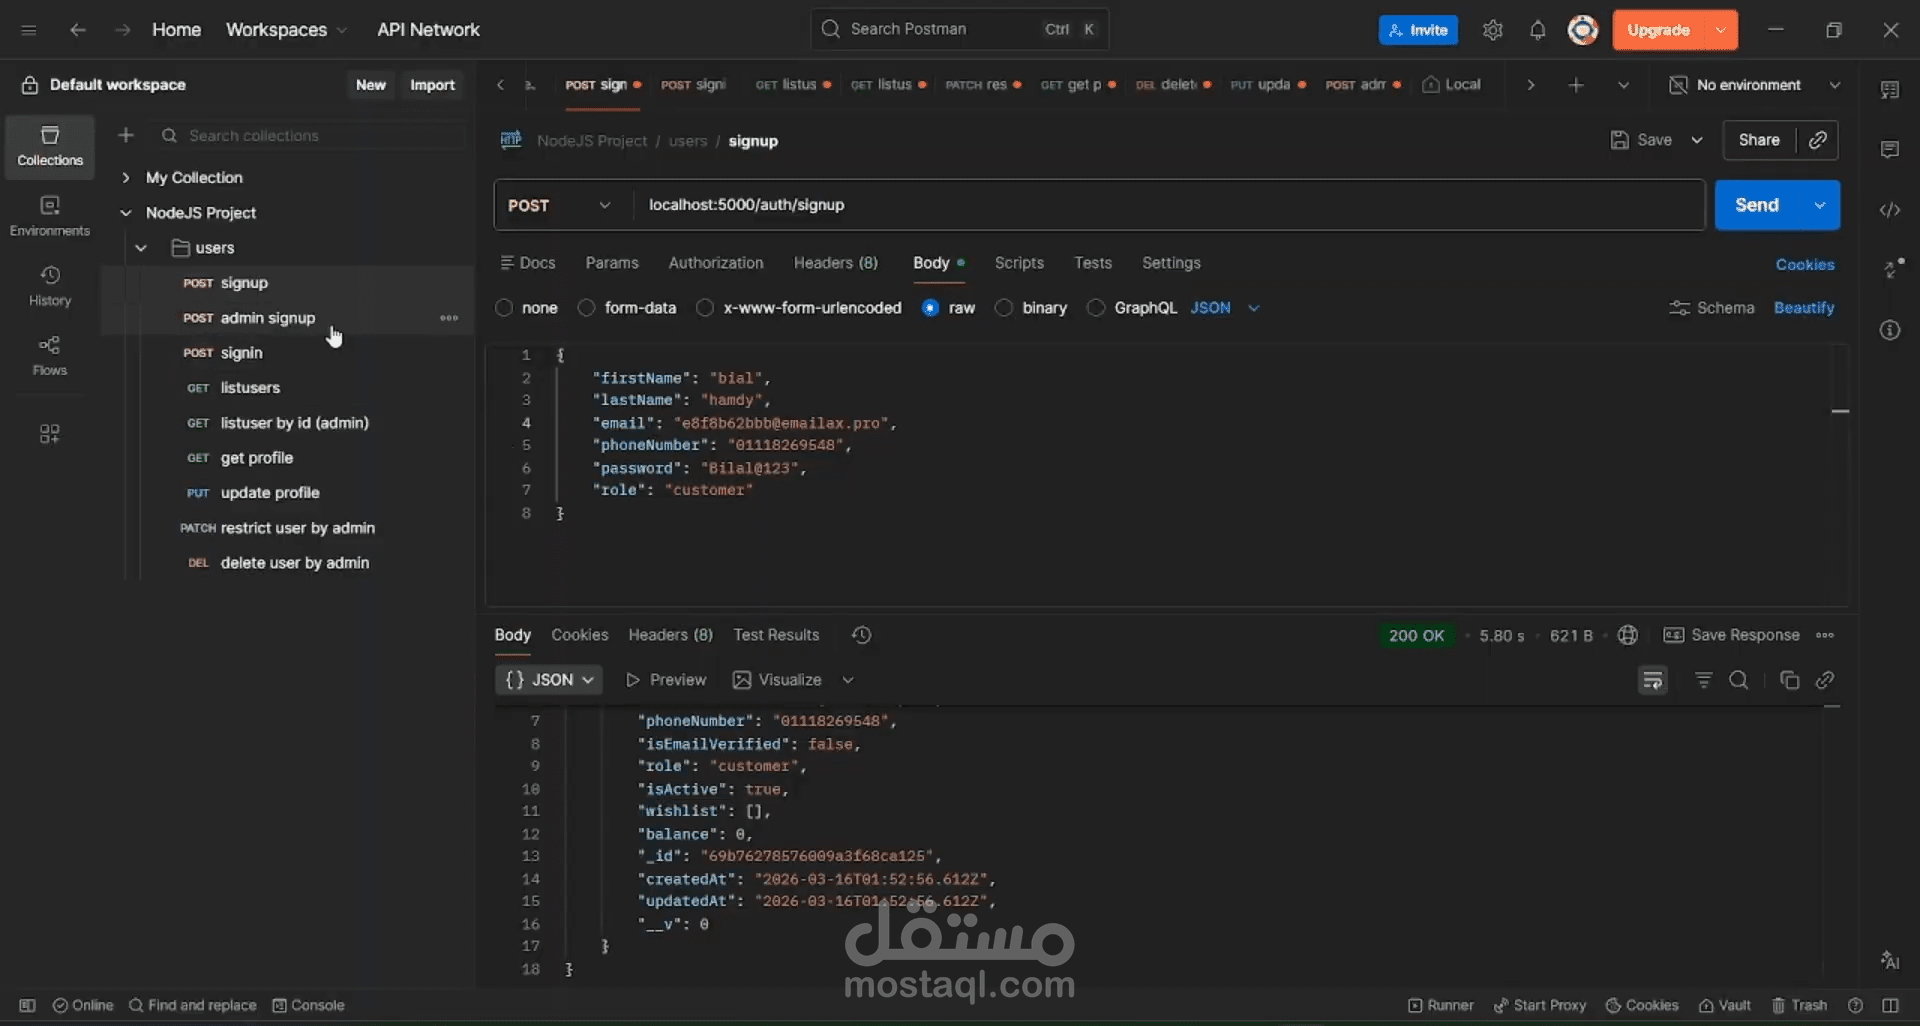
Task: Open the History sidebar panel
Action: (x=50, y=286)
